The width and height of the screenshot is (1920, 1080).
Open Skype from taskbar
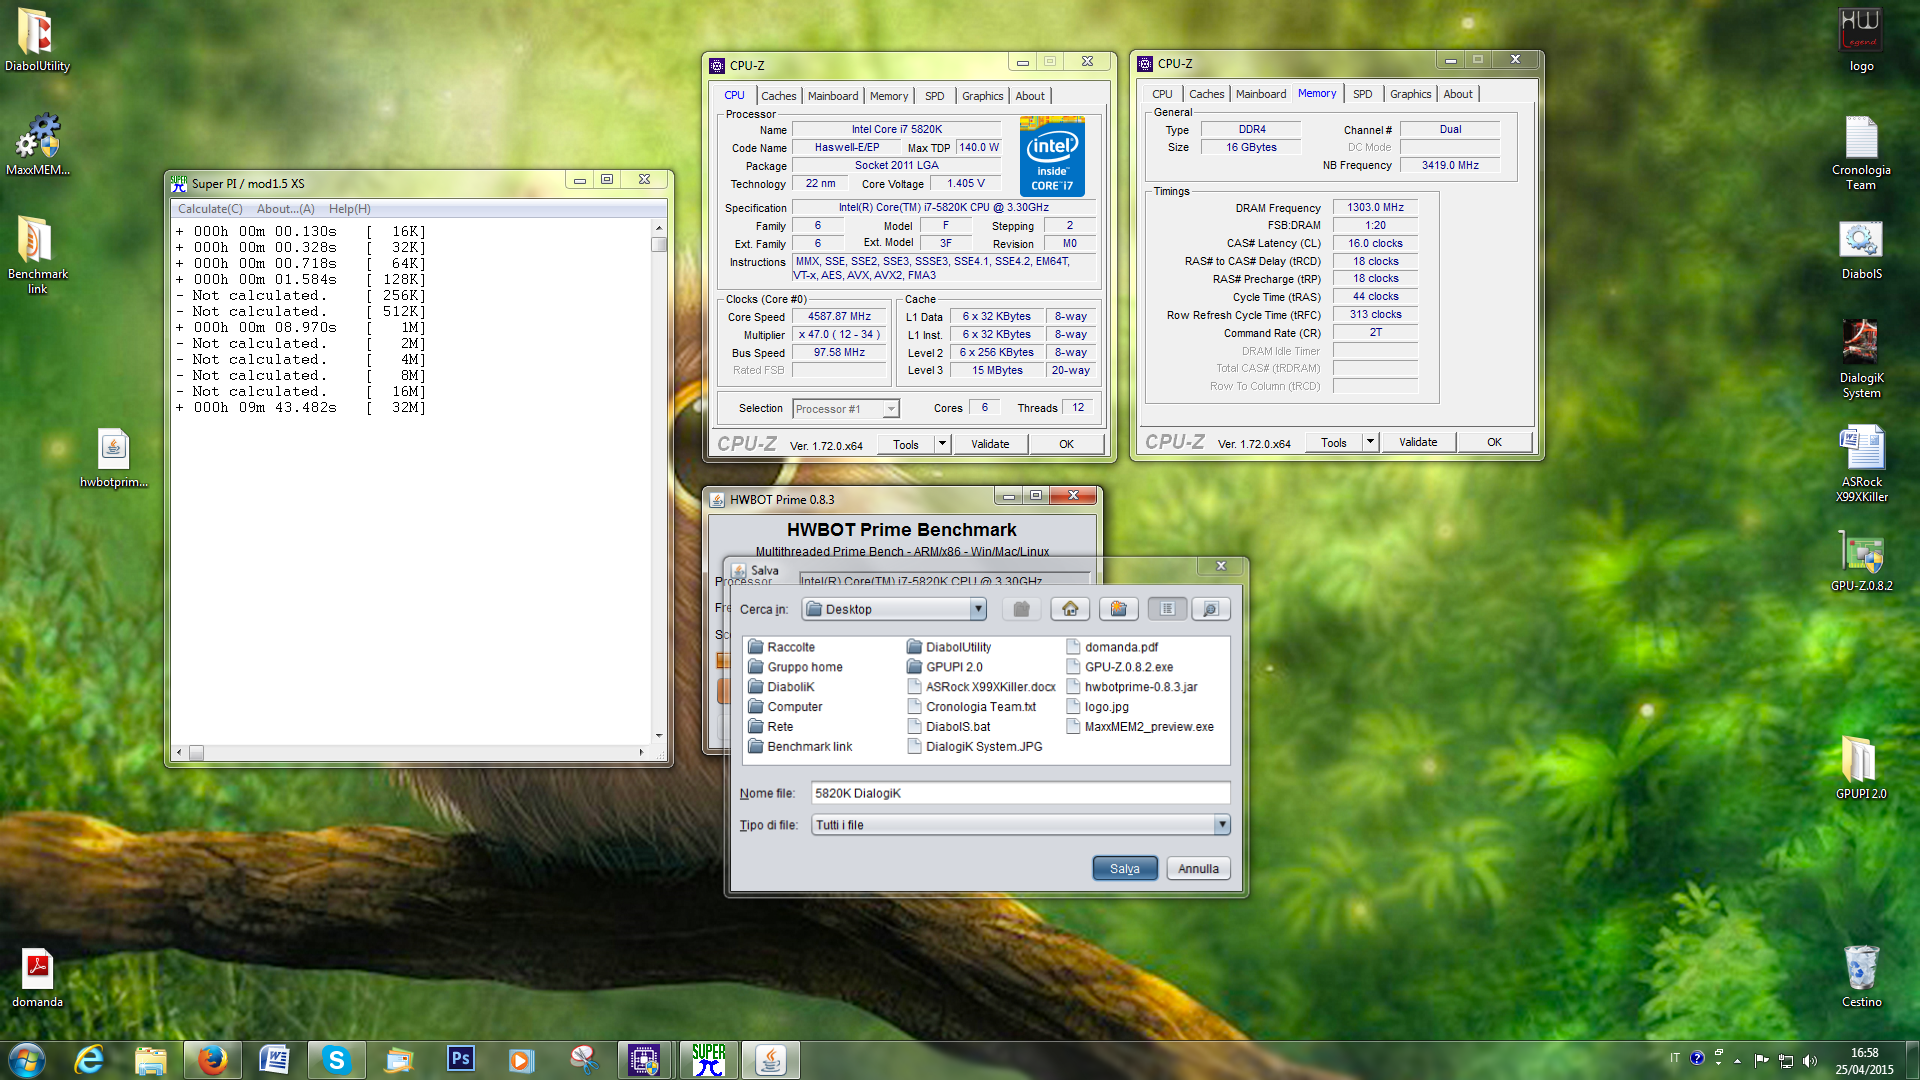point(336,1060)
